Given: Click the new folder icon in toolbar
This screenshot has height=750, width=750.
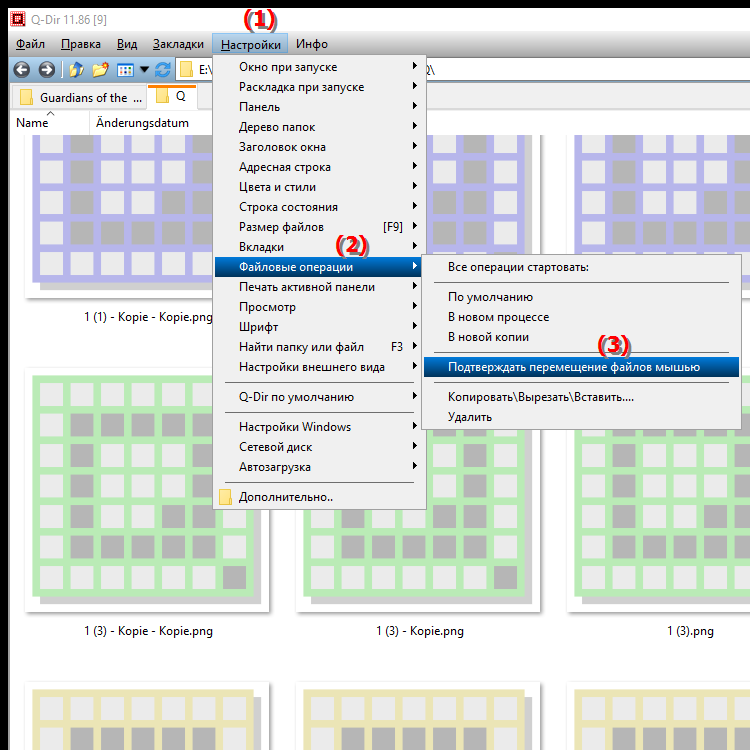Looking at the screenshot, I should 100,70.
